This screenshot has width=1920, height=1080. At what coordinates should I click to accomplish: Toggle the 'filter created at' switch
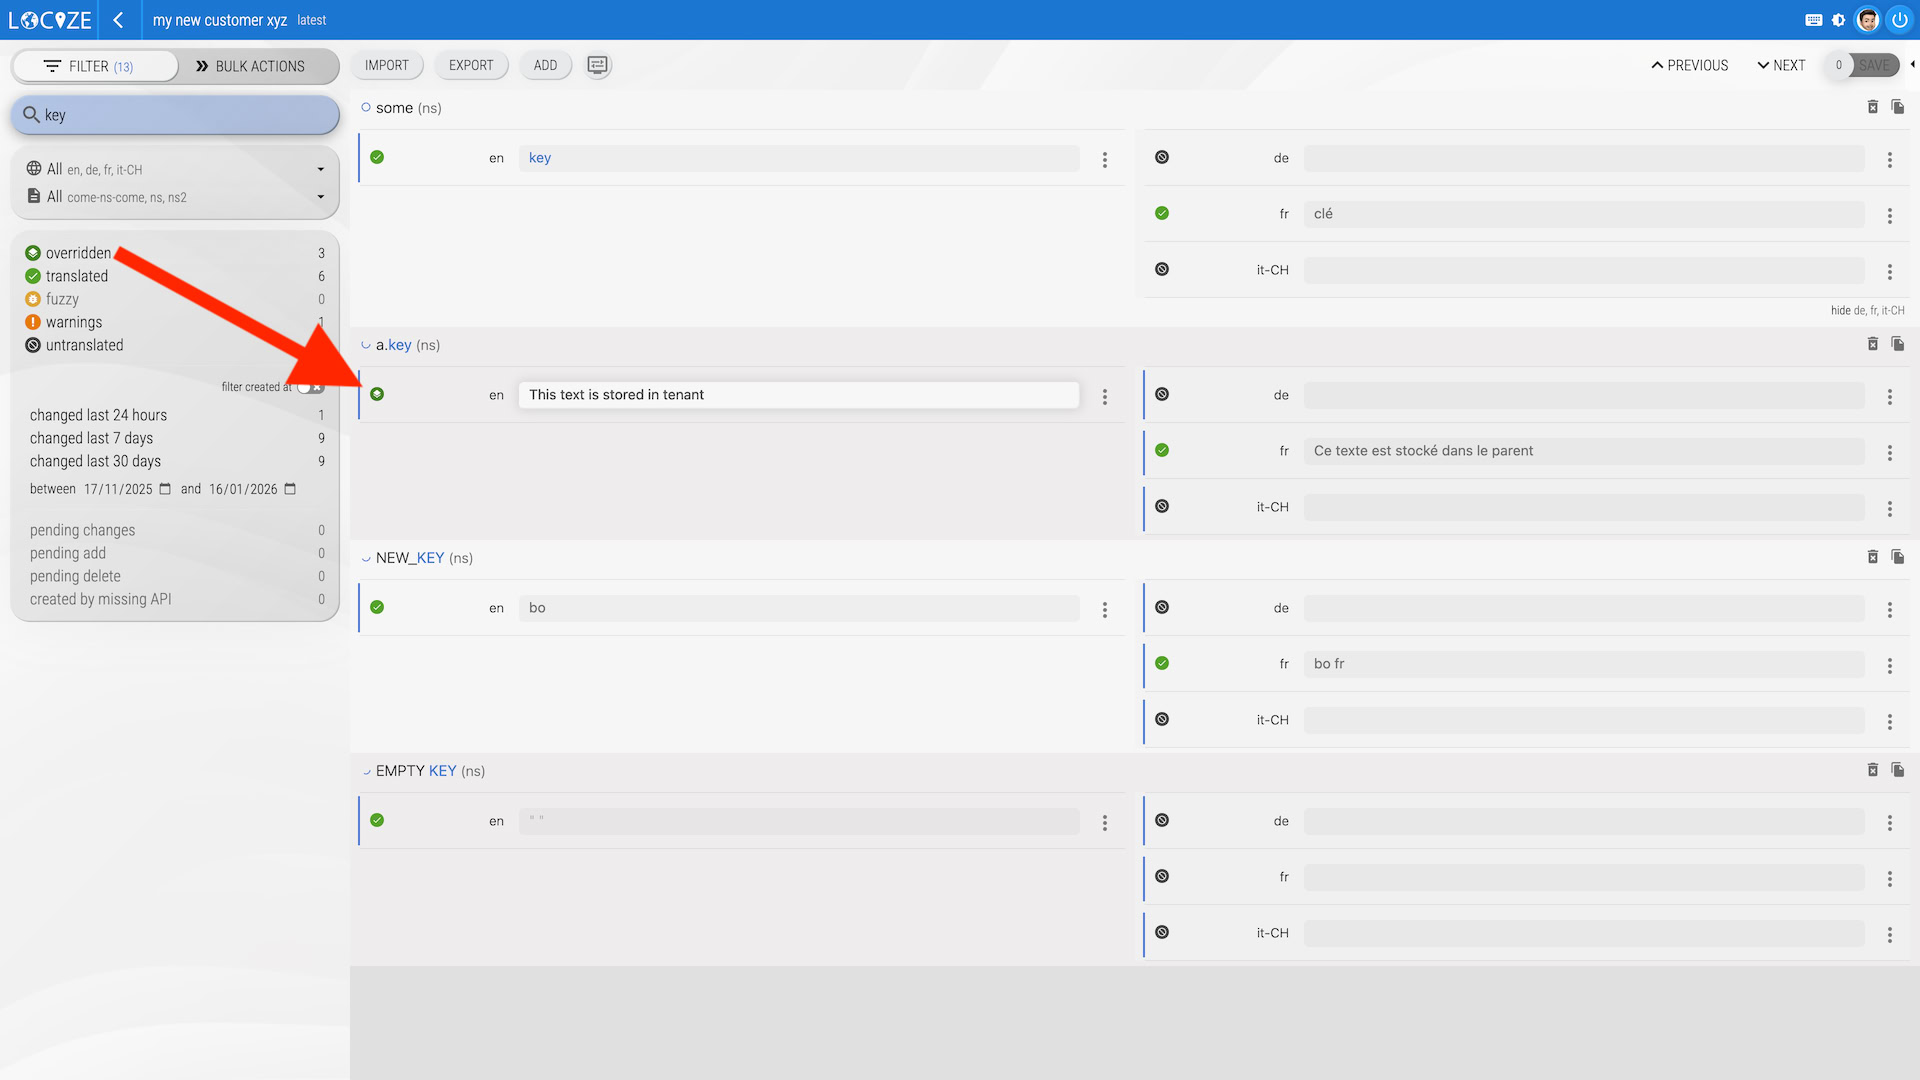pyautogui.click(x=311, y=387)
